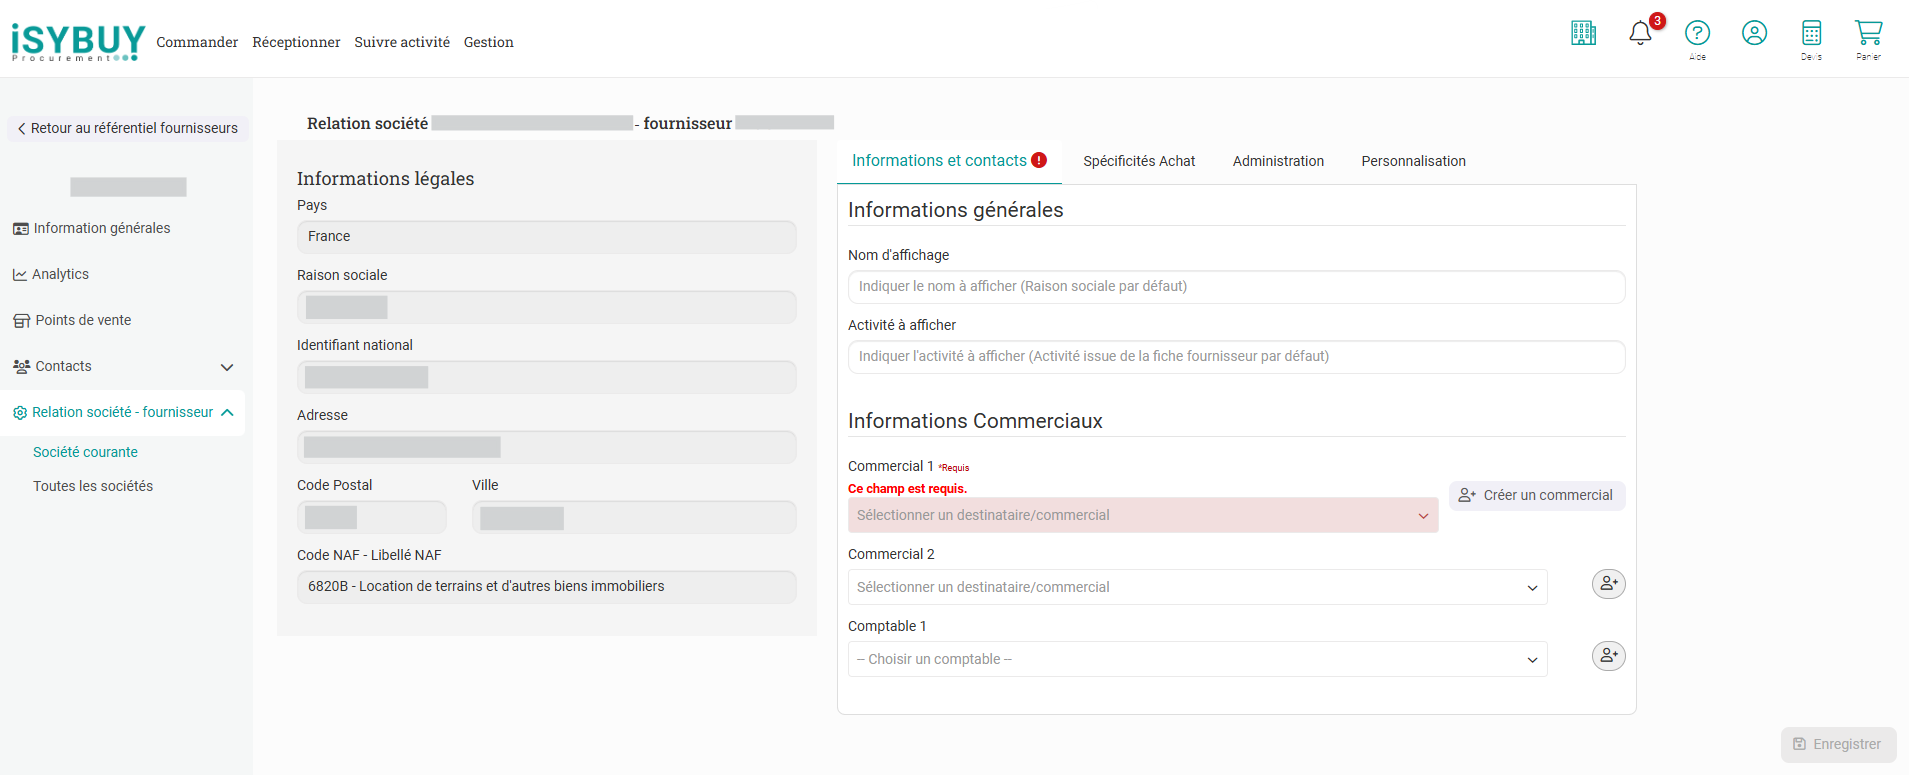
Task: Switch to the Spécificités Achat tab
Action: click(x=1139, y=161)
